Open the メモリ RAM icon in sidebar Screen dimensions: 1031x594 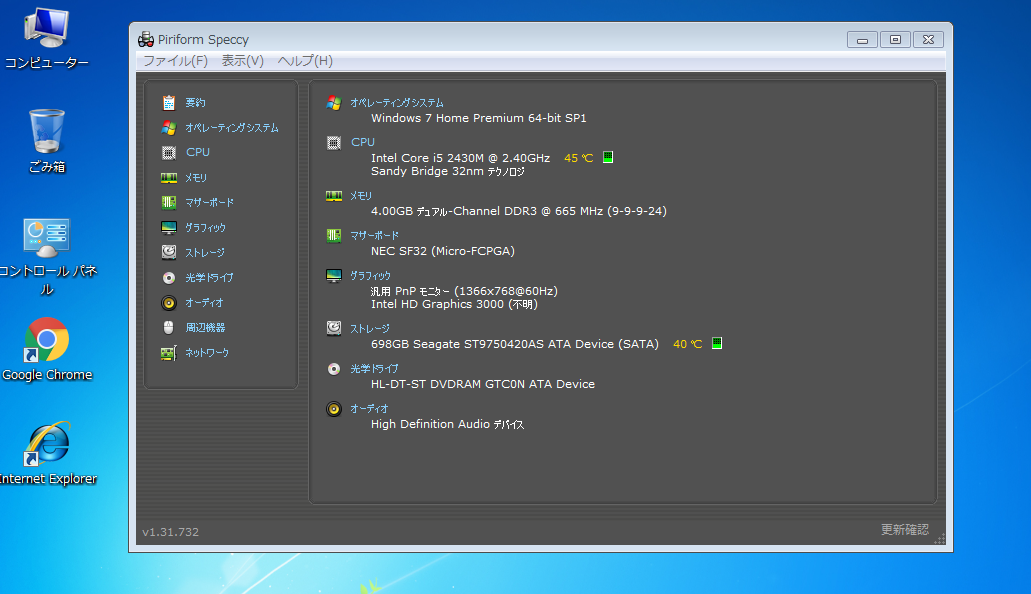tap(168, 178)
